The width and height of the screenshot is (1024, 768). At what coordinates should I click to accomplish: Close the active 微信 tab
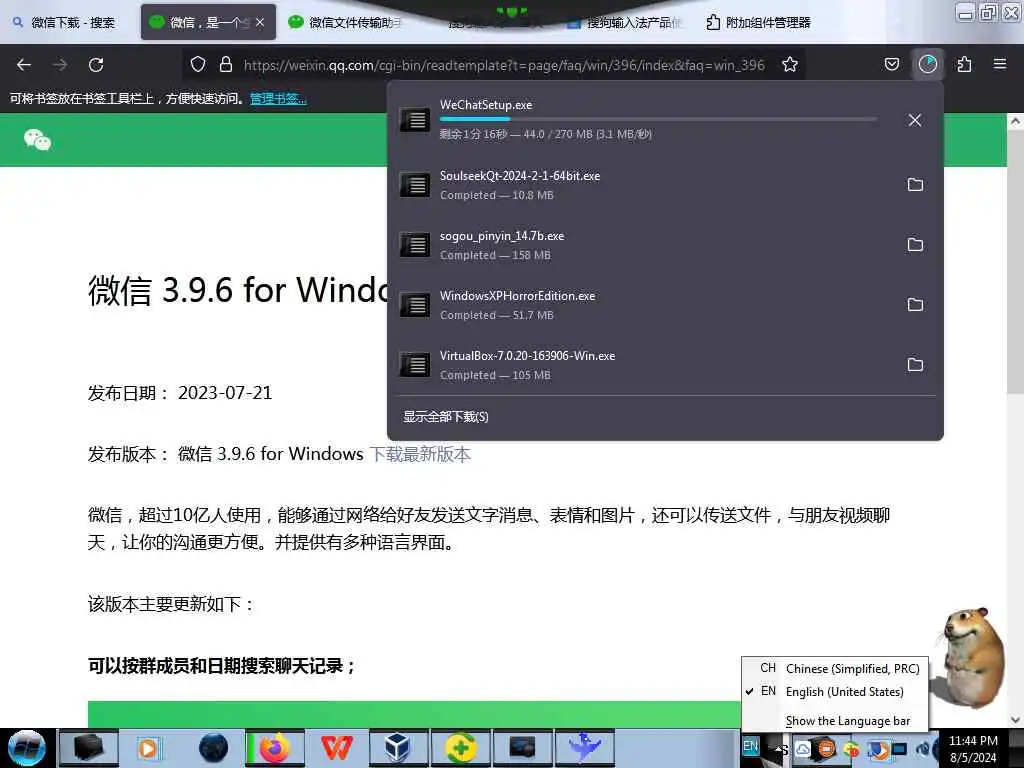(x=260, y=22)
